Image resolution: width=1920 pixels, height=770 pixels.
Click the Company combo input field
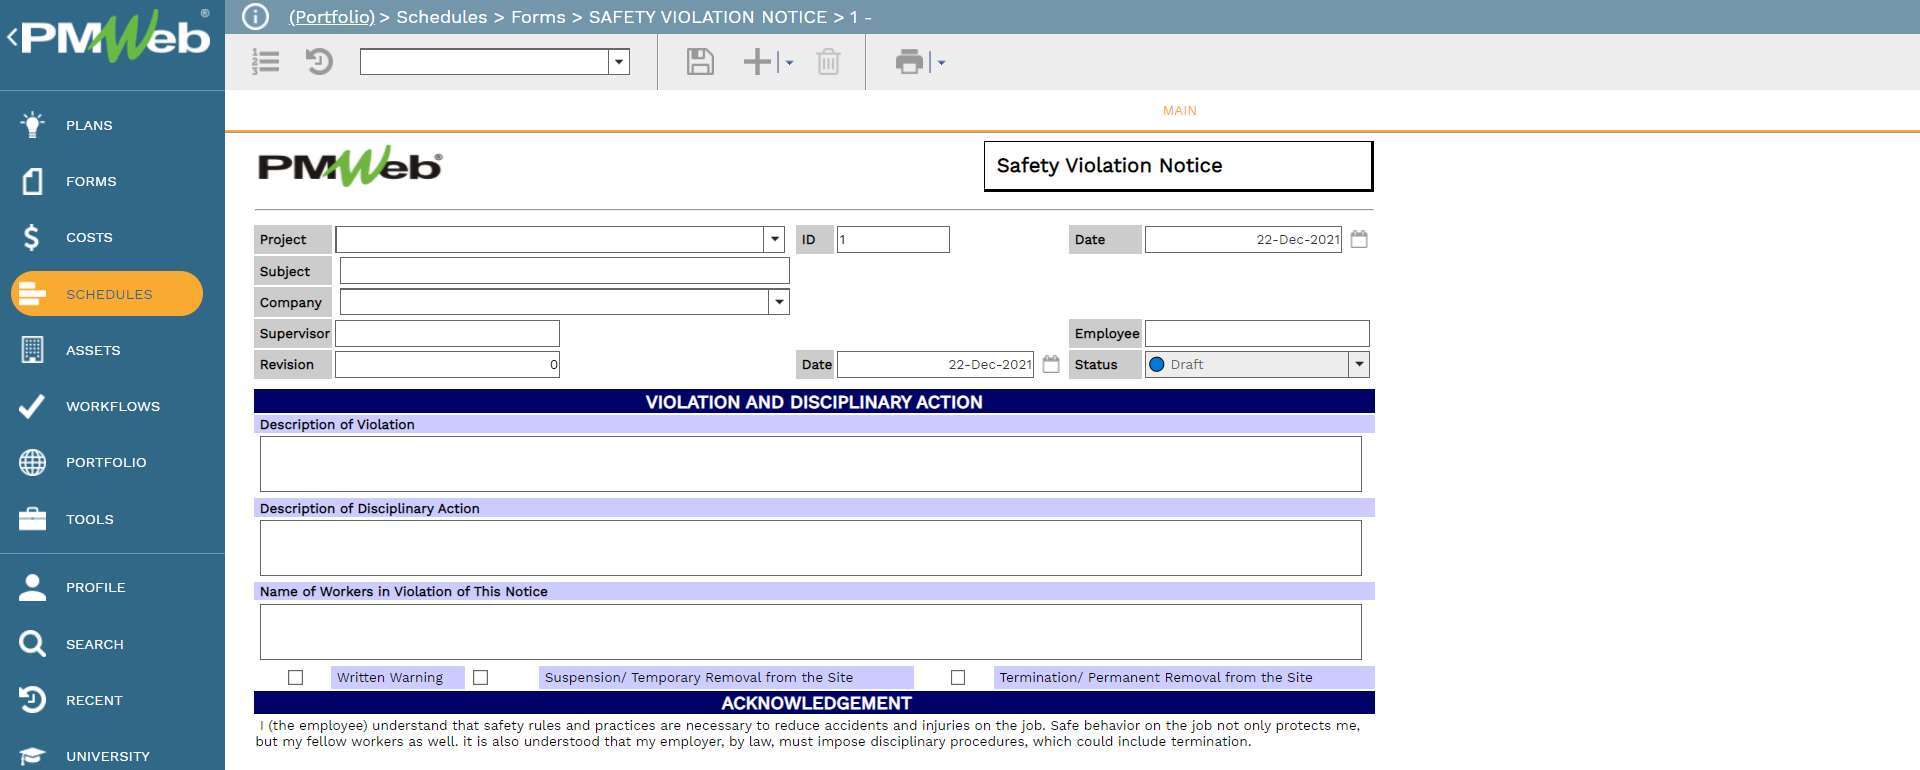[x=554, y=302]
